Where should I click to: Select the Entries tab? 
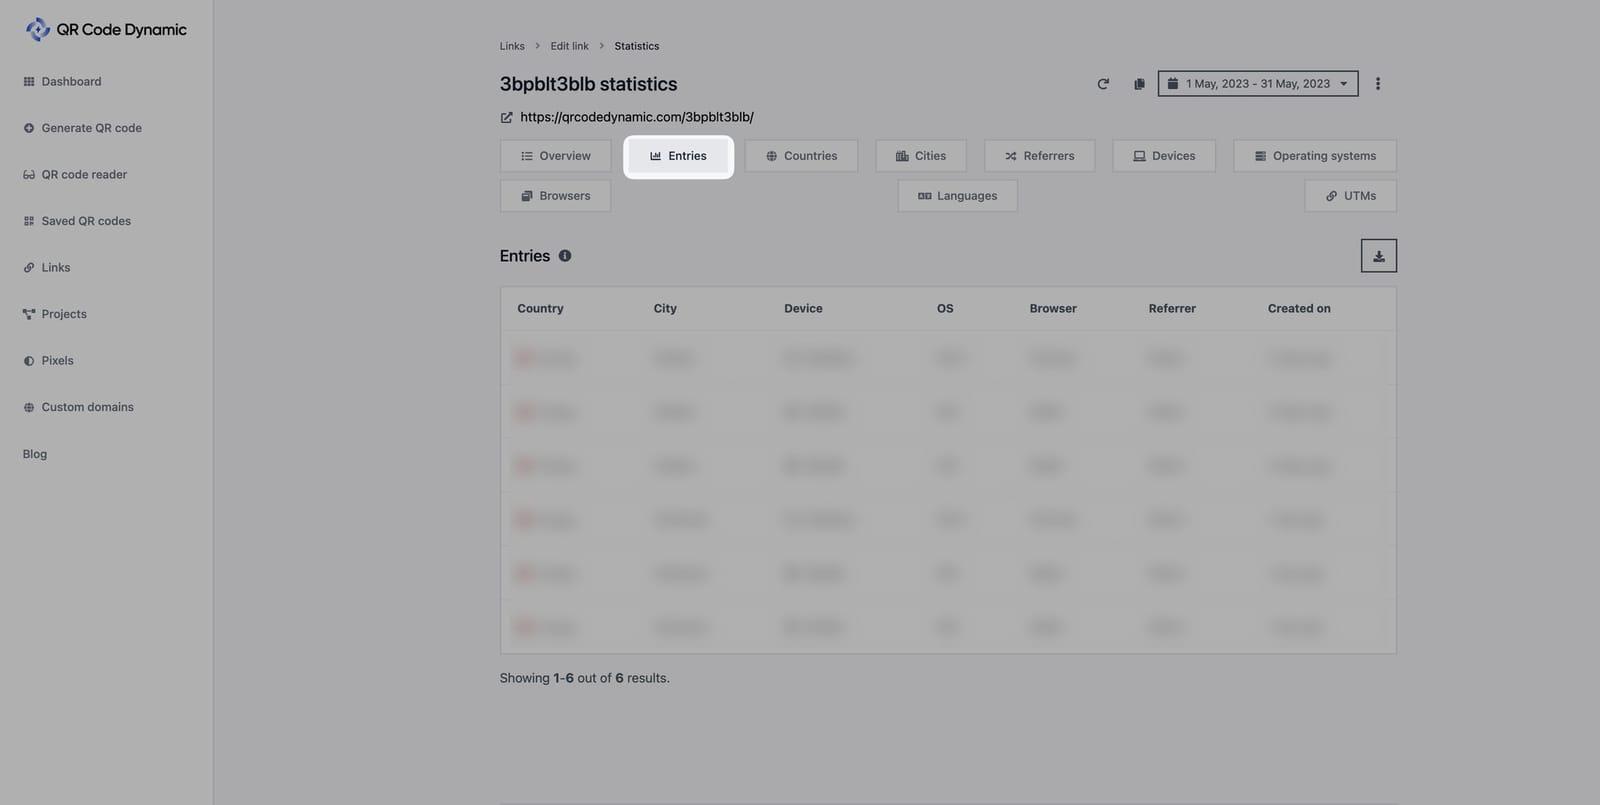click(679, 156)
